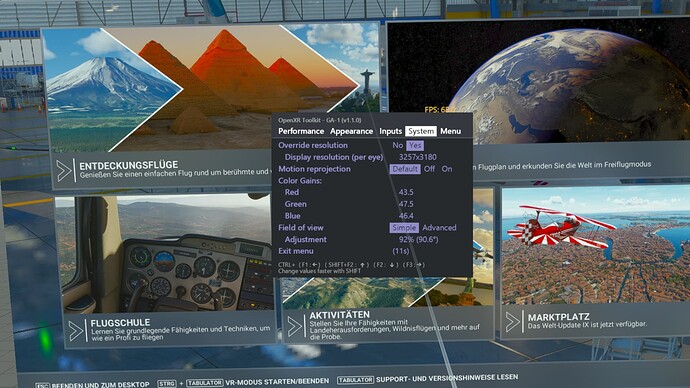
Task: Click the Display resolution value 3257x3180
Action: 417,157
